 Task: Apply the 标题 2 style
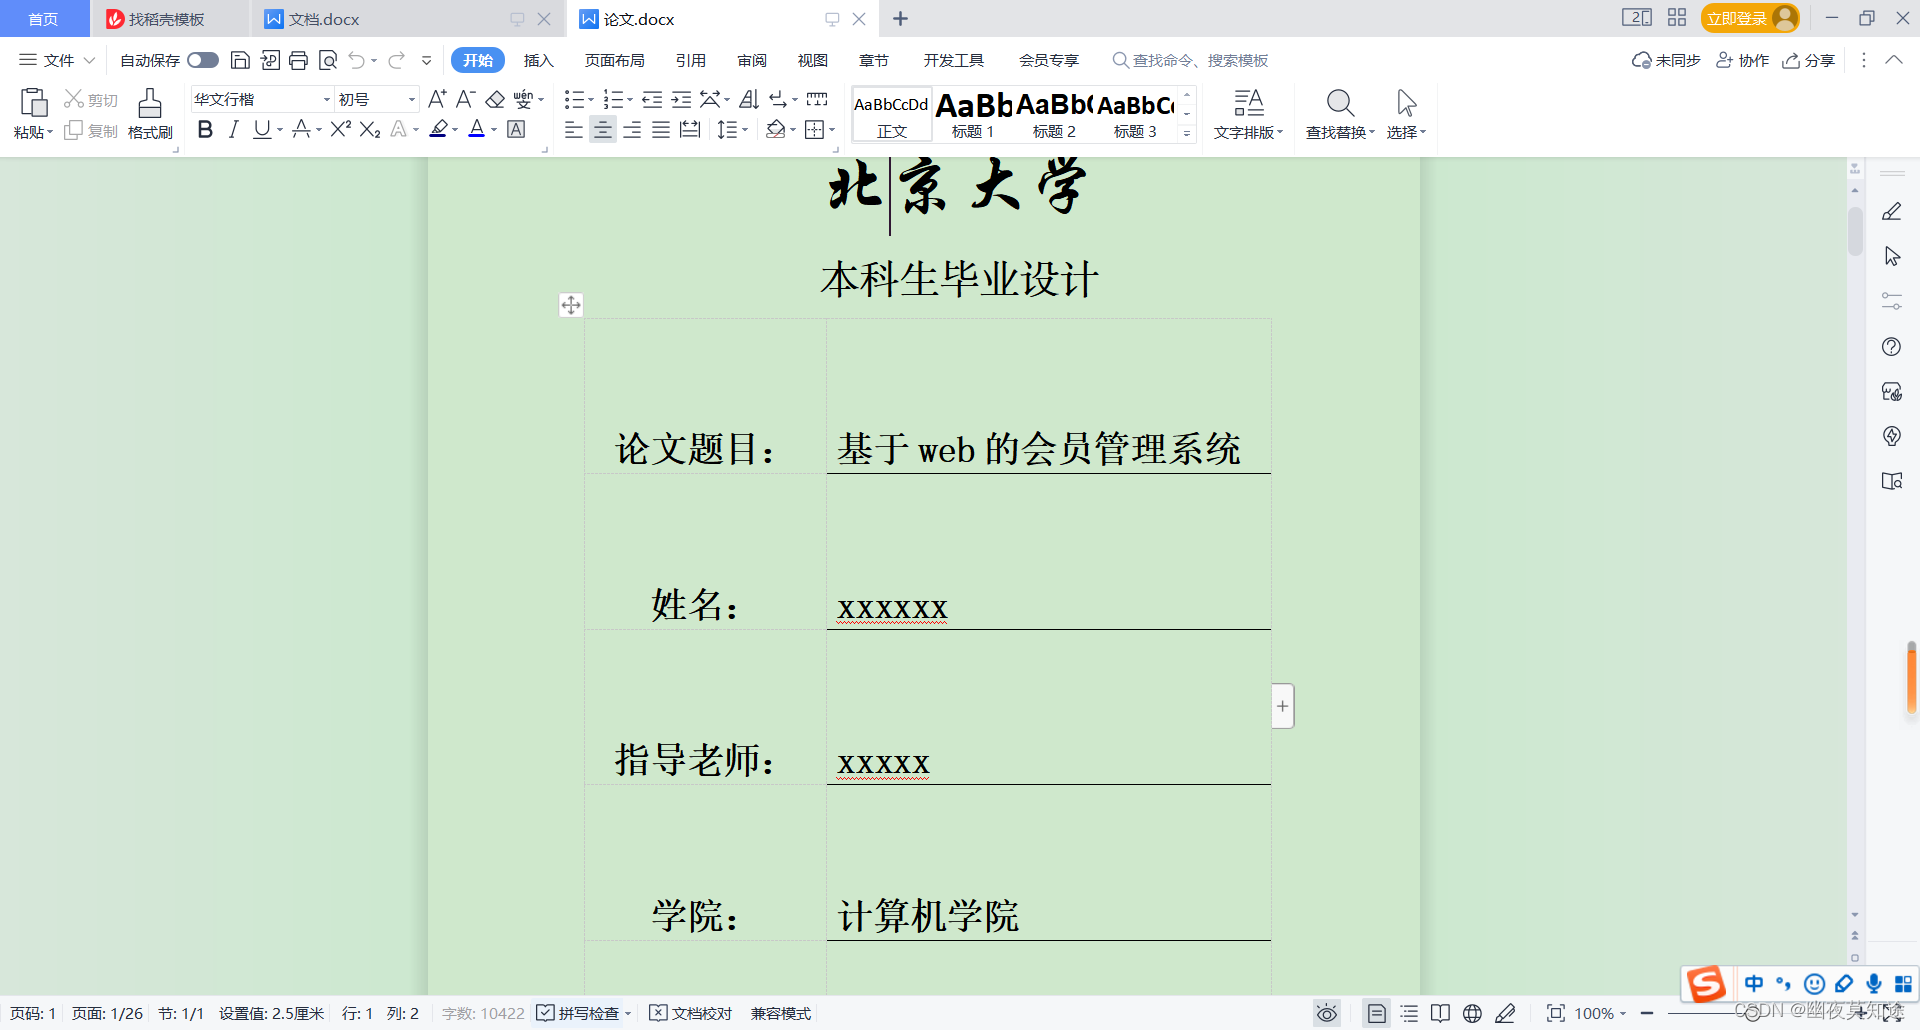pos(1054,115)
